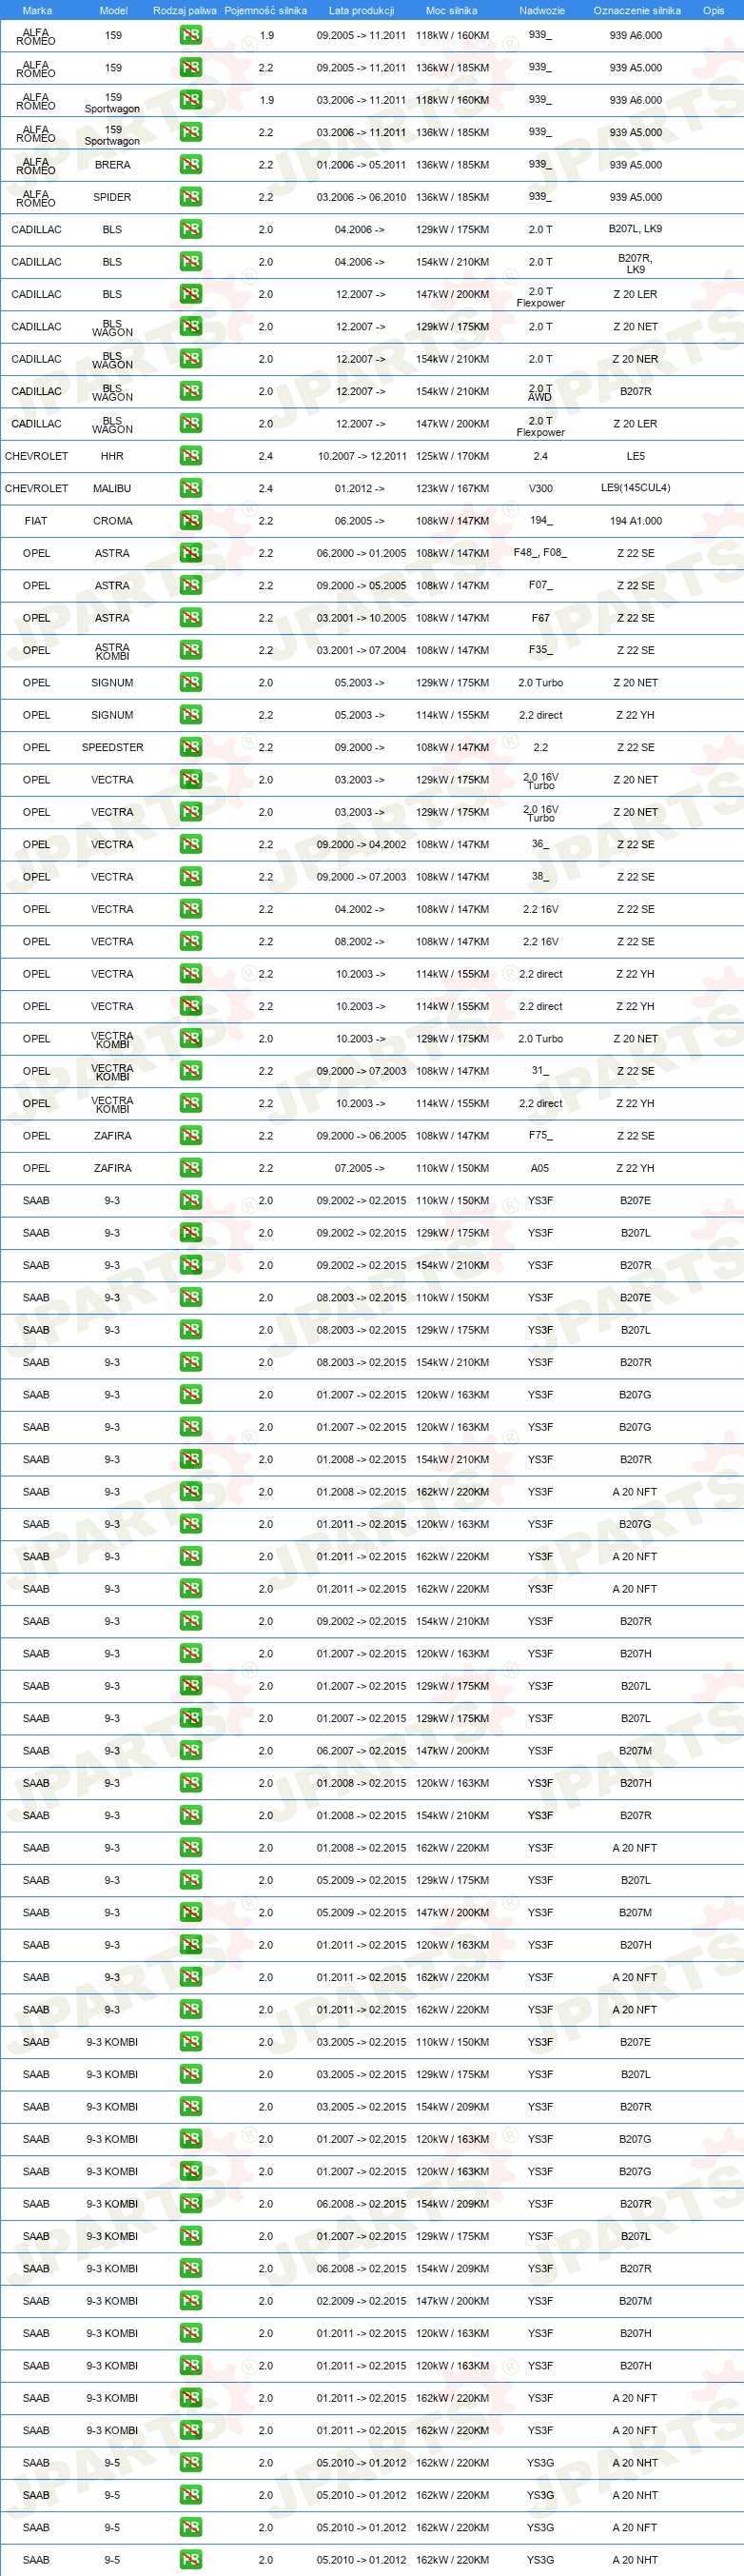Click production years 09.2000 -> 04.2002
Screen dimensions: 744x2576
point(361,844)
